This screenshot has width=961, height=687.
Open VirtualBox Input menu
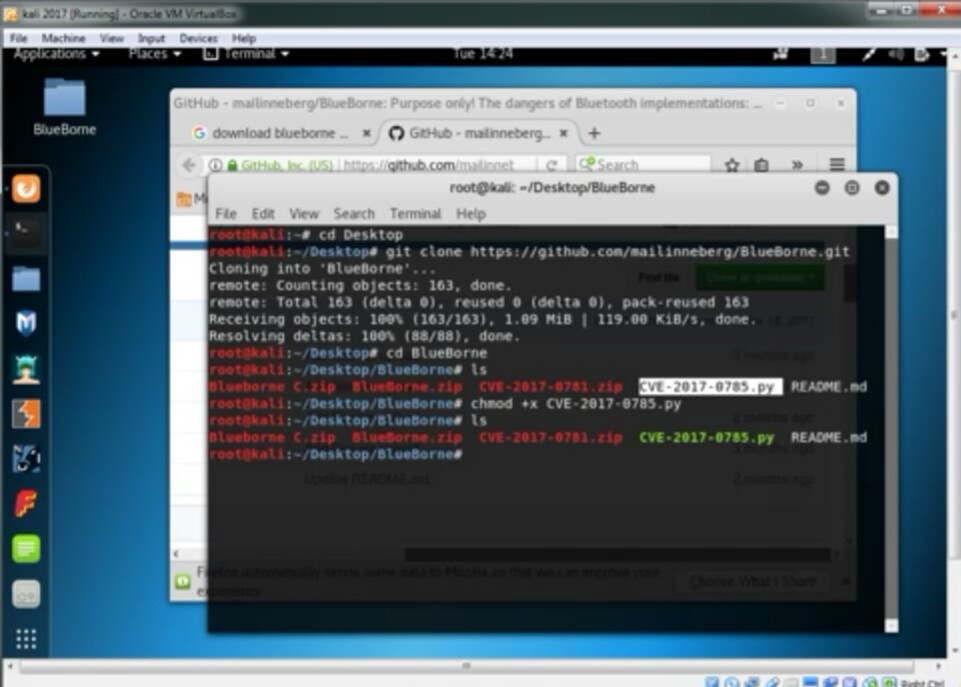[x=151, y=38]
